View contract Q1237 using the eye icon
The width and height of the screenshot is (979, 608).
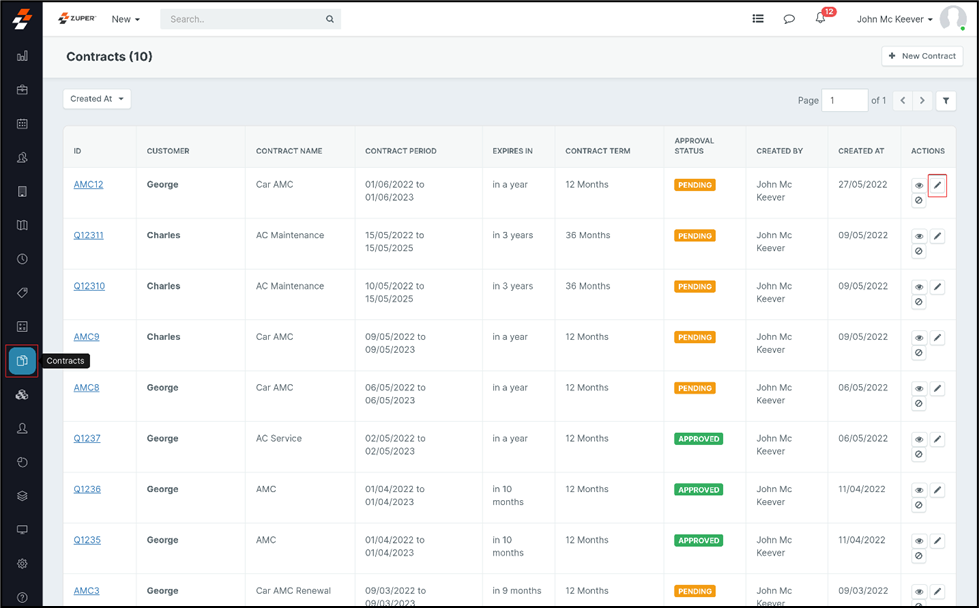(918, 440)
